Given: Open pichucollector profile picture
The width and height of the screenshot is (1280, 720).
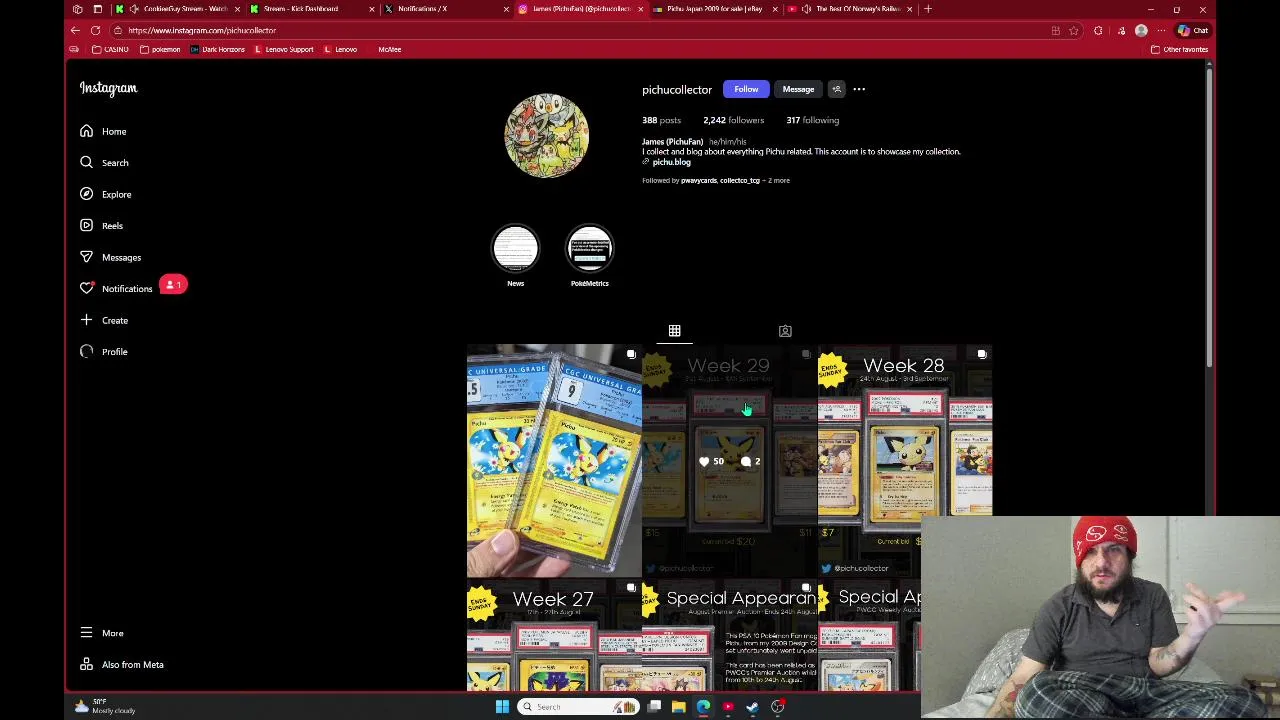Looking at the screenshot, I should coord(546,136).
